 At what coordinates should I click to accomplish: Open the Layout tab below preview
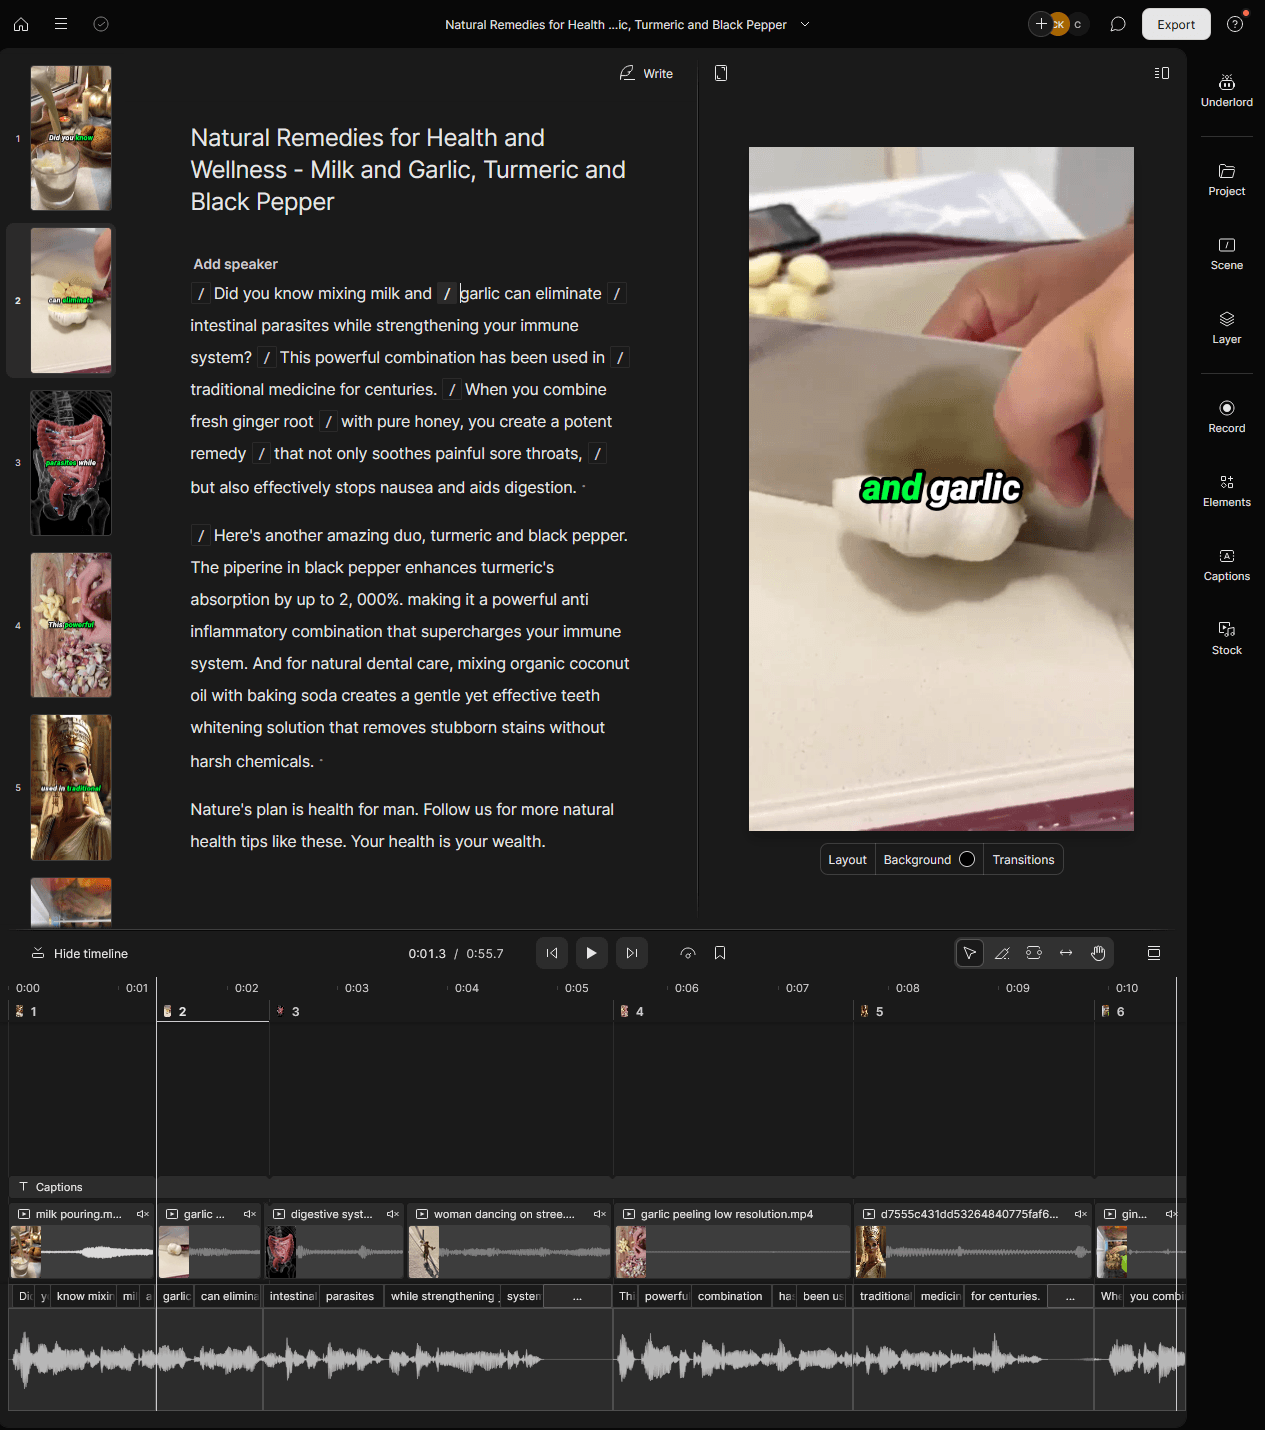coord(847,860)
